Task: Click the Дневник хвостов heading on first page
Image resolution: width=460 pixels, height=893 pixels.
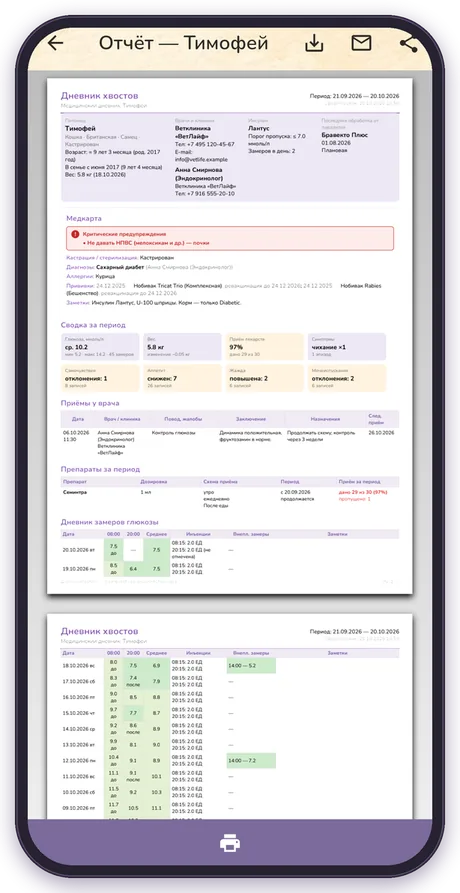Action: tap(99, 96)
